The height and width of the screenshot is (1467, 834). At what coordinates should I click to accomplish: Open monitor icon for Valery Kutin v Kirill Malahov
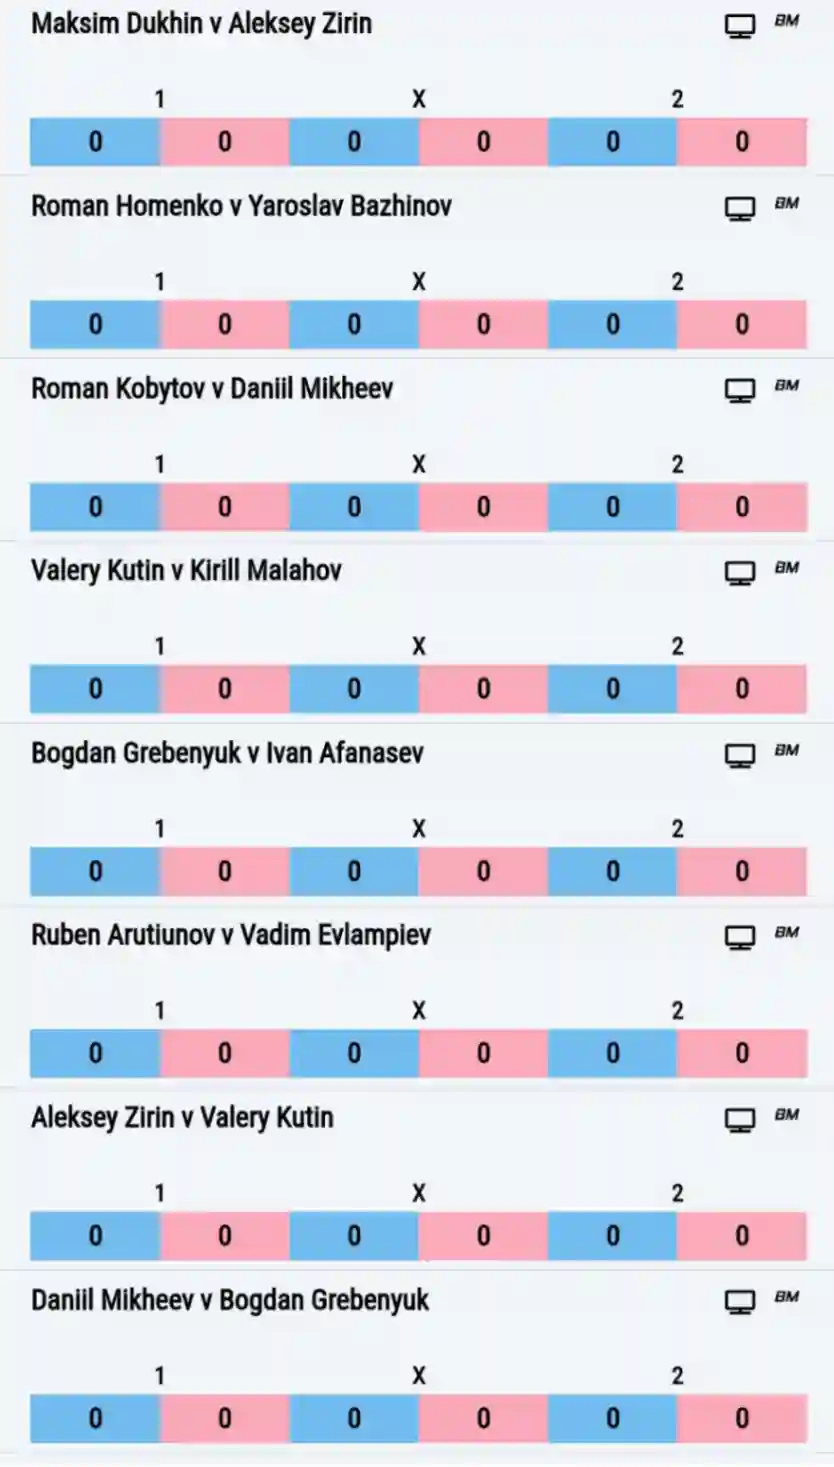click(x=739, y=573)
